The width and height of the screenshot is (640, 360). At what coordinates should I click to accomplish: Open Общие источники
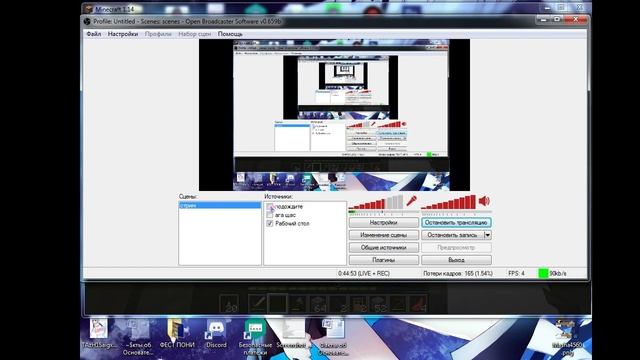pyautogui.click(x=383, y=248)
